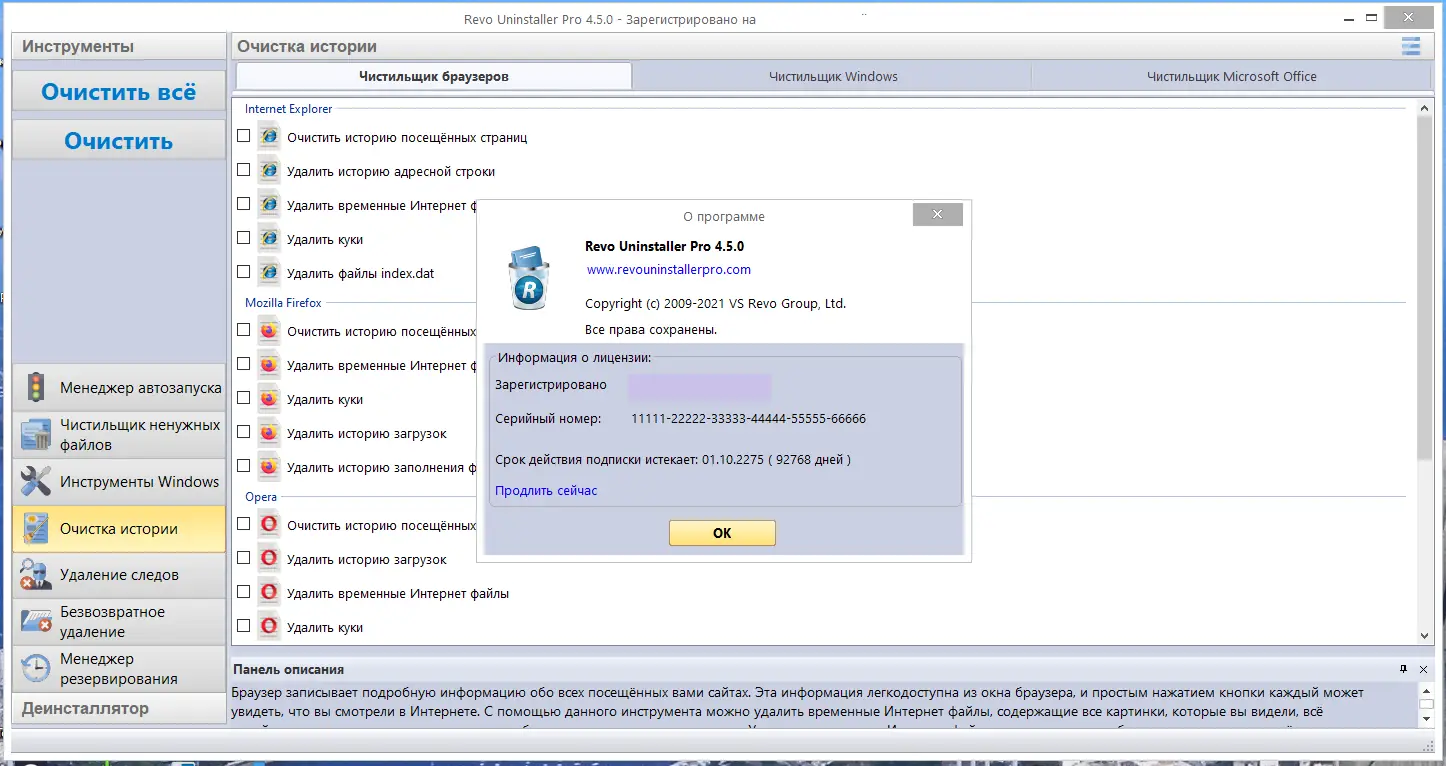This screenshot has height=766, width=1446.
Task: Click the description panel scrollbar down arrow
Action: [x=1426, y=719]
